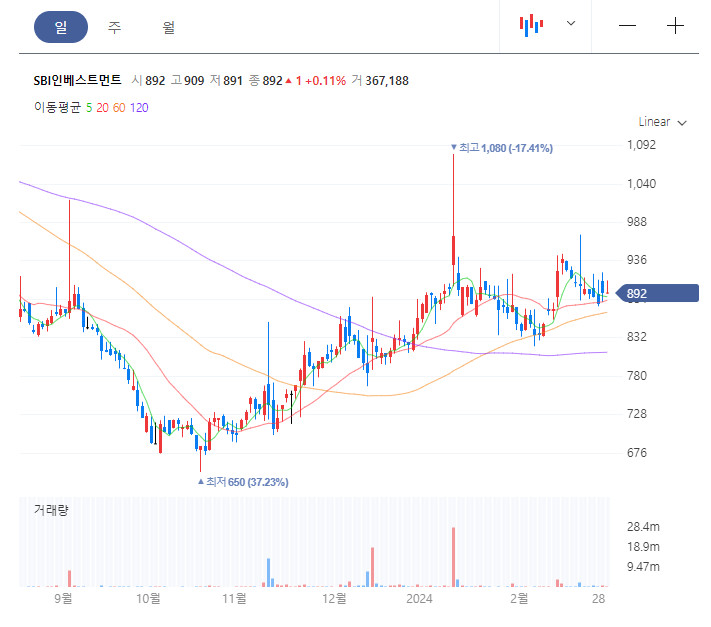Open the Linear scale dropdown
Image resolution: width=711 pixels, height=627 pixels.
(662, 122)
